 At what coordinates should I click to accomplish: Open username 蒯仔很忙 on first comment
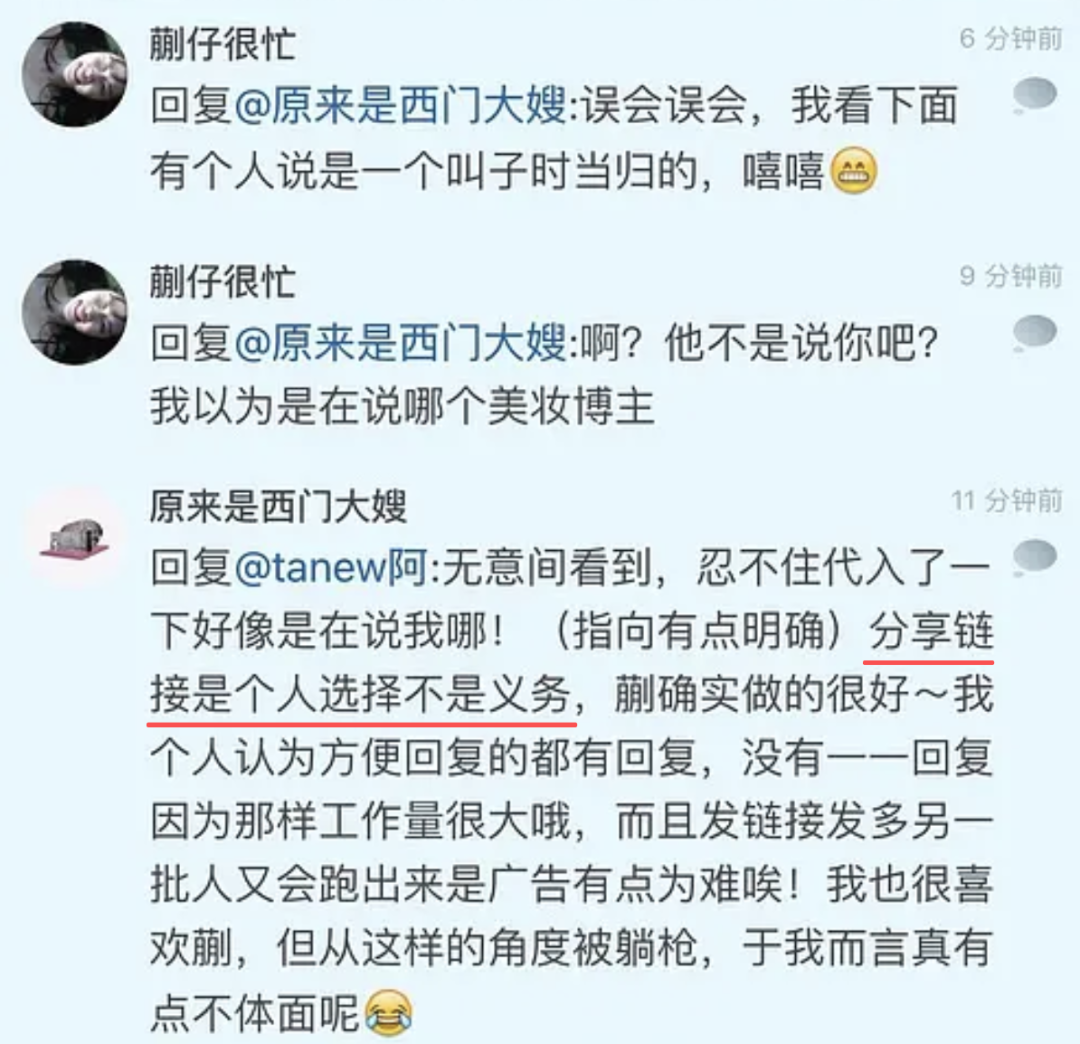click(x=223, y=44)
